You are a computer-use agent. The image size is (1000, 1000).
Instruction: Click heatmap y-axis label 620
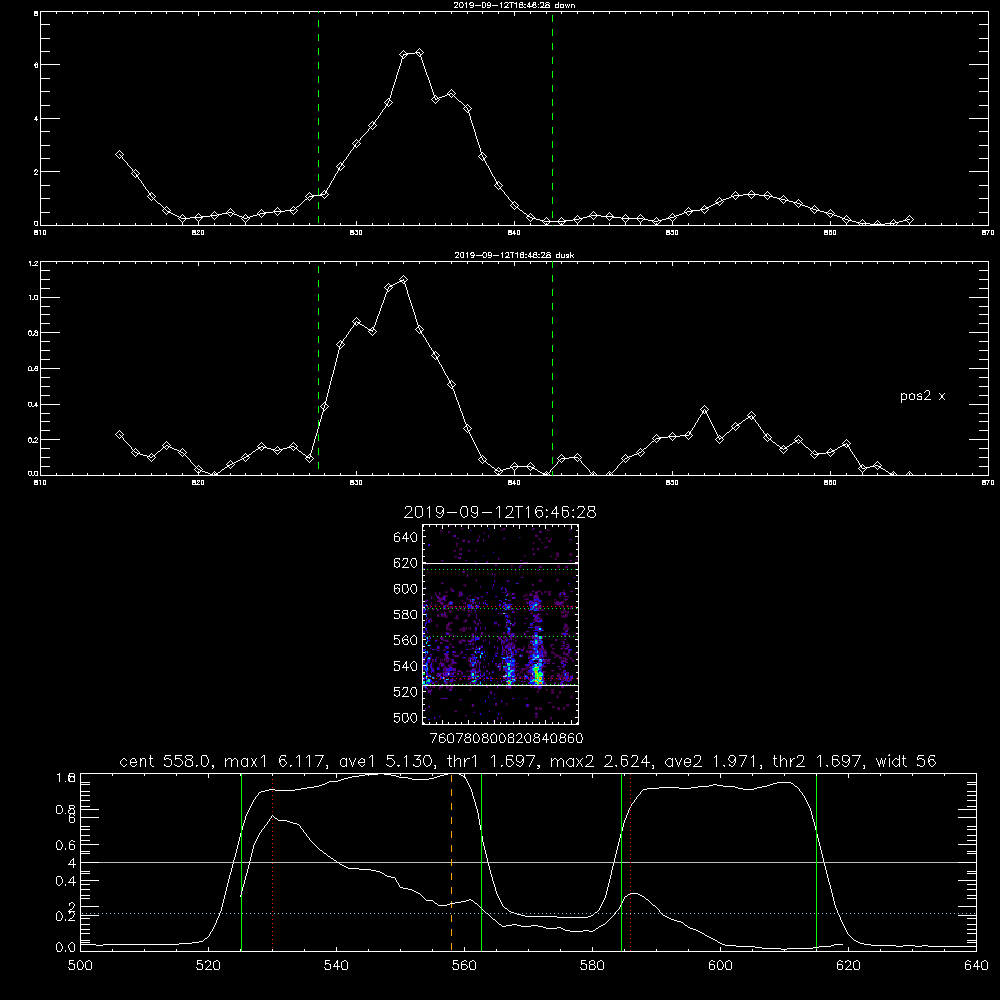[406, 563]
